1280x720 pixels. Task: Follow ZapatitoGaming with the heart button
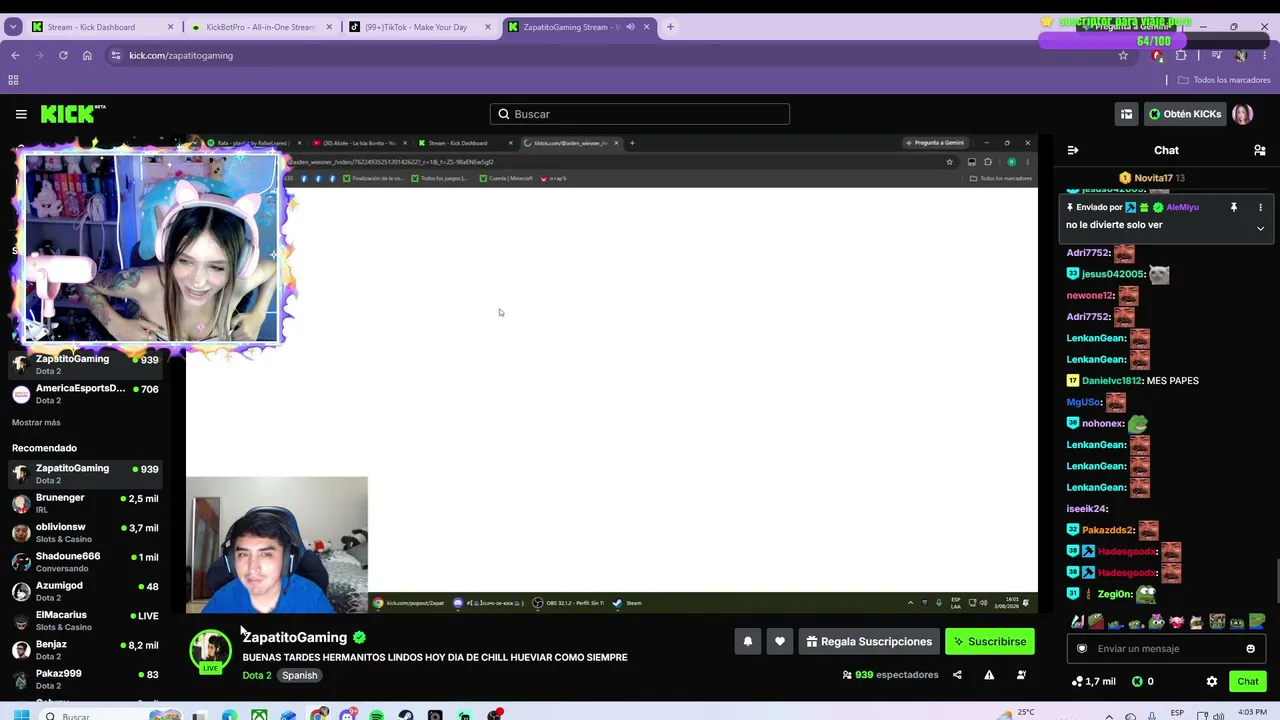pos(780,642)
